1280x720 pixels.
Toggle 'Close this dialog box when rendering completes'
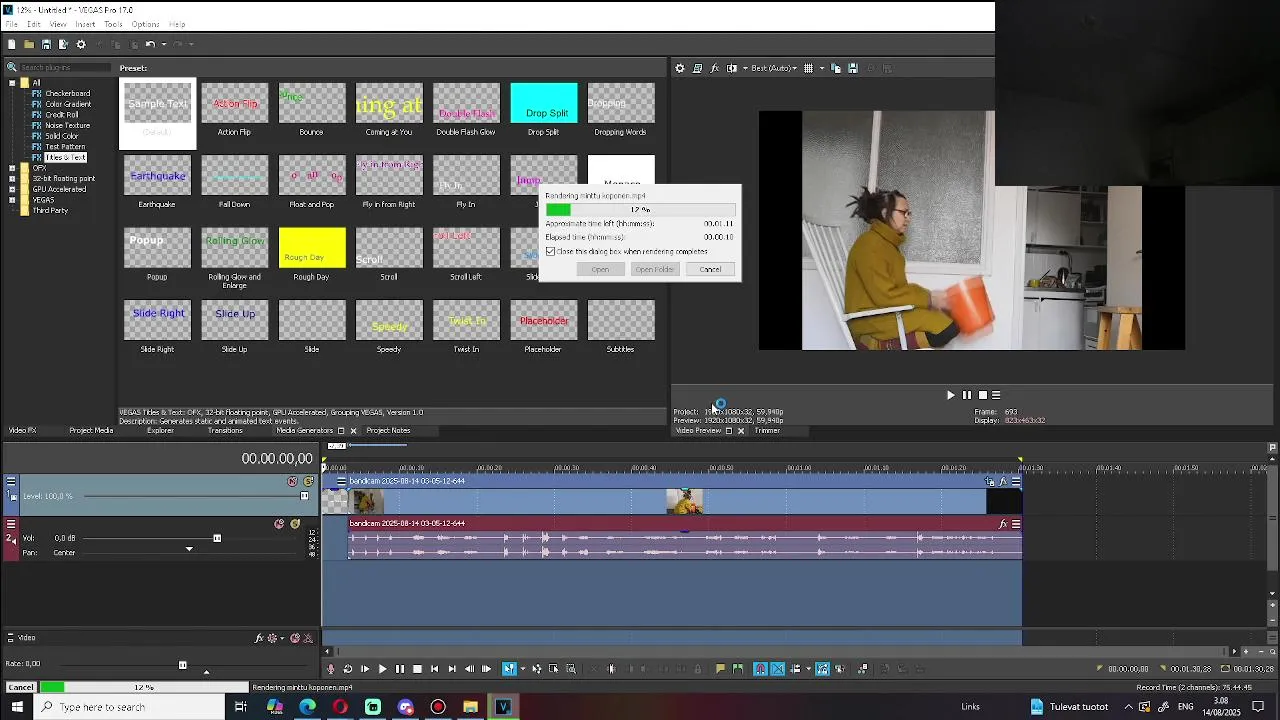(x=550, y=252)
